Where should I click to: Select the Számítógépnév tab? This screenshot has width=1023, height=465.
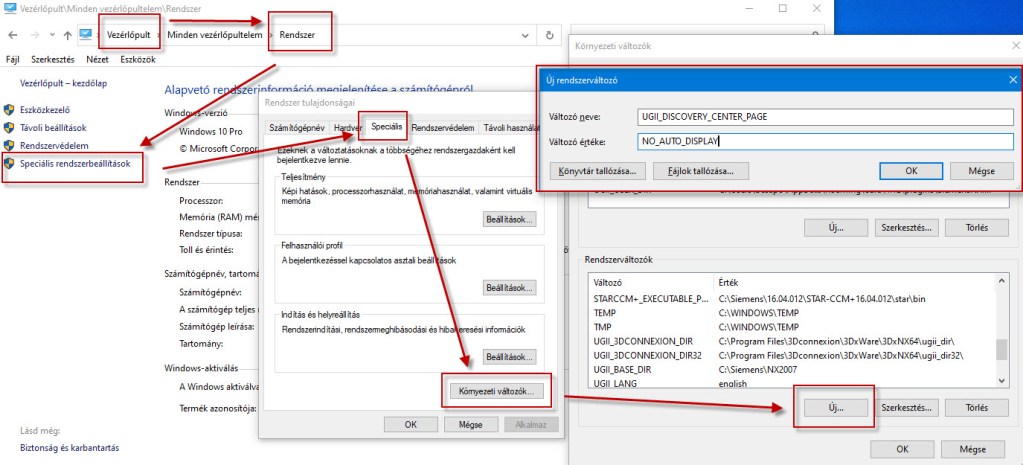[x=297, y=128]
